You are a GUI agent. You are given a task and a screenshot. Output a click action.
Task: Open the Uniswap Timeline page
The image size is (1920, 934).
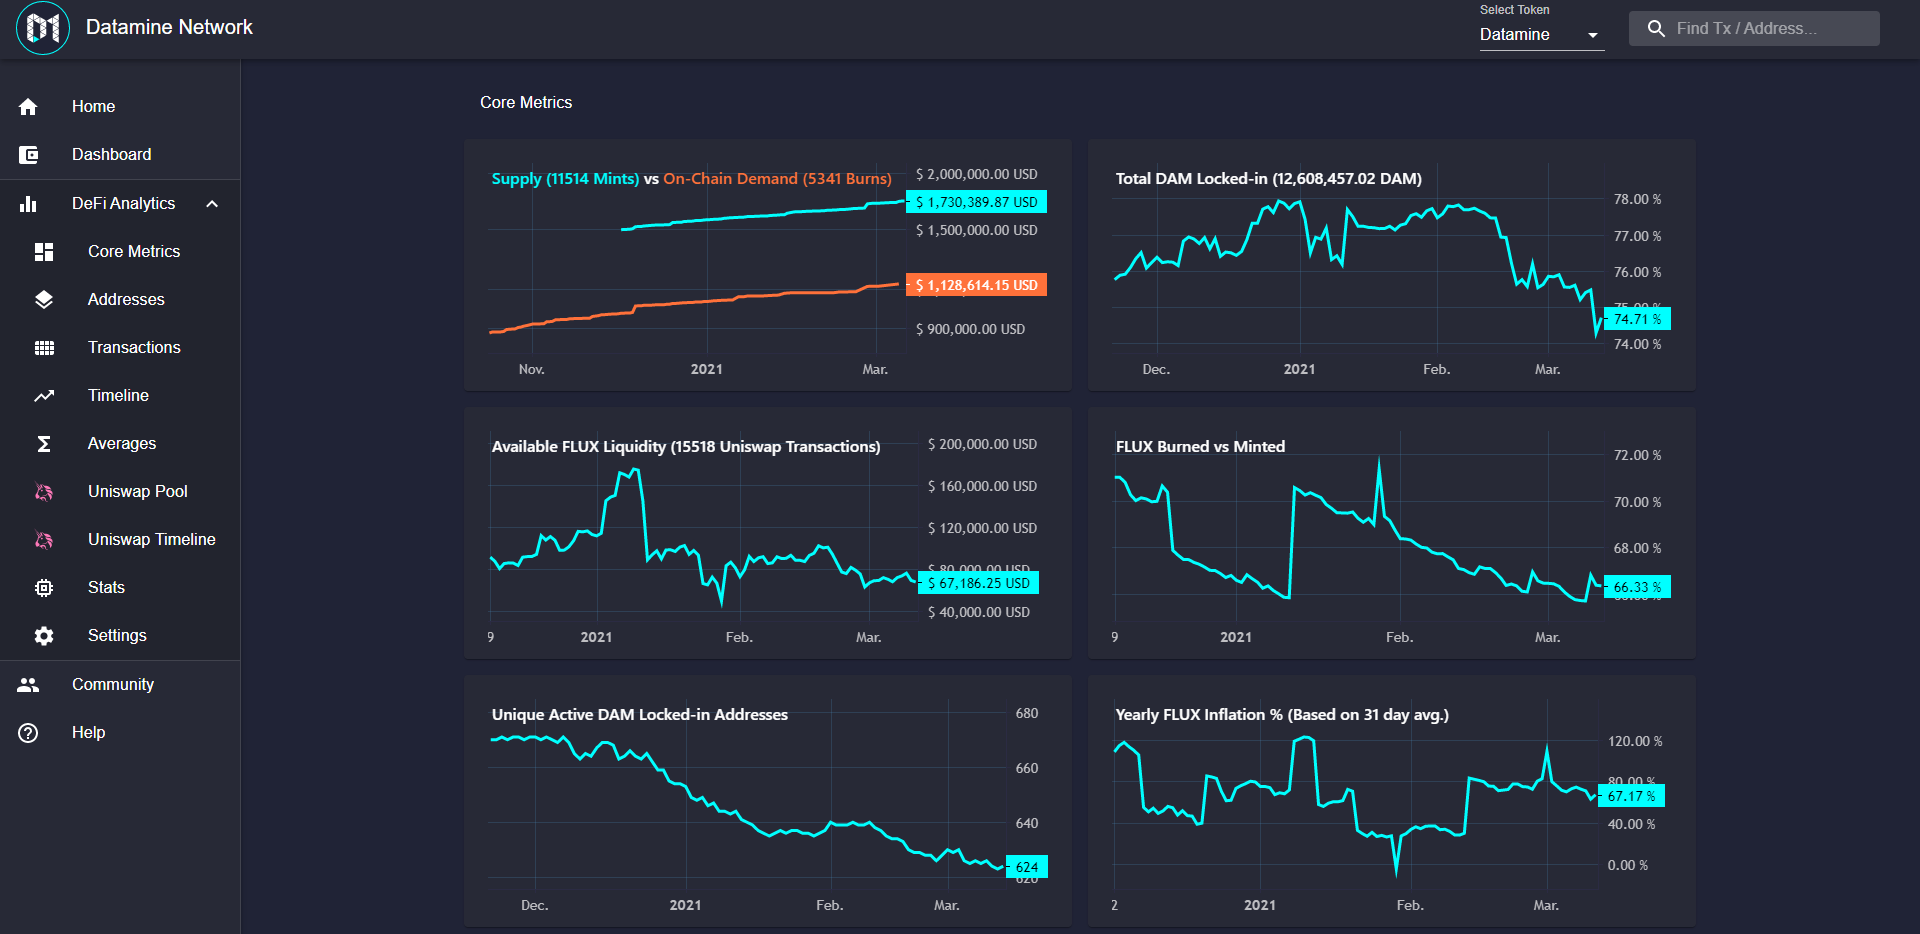(x=120, y=539)
